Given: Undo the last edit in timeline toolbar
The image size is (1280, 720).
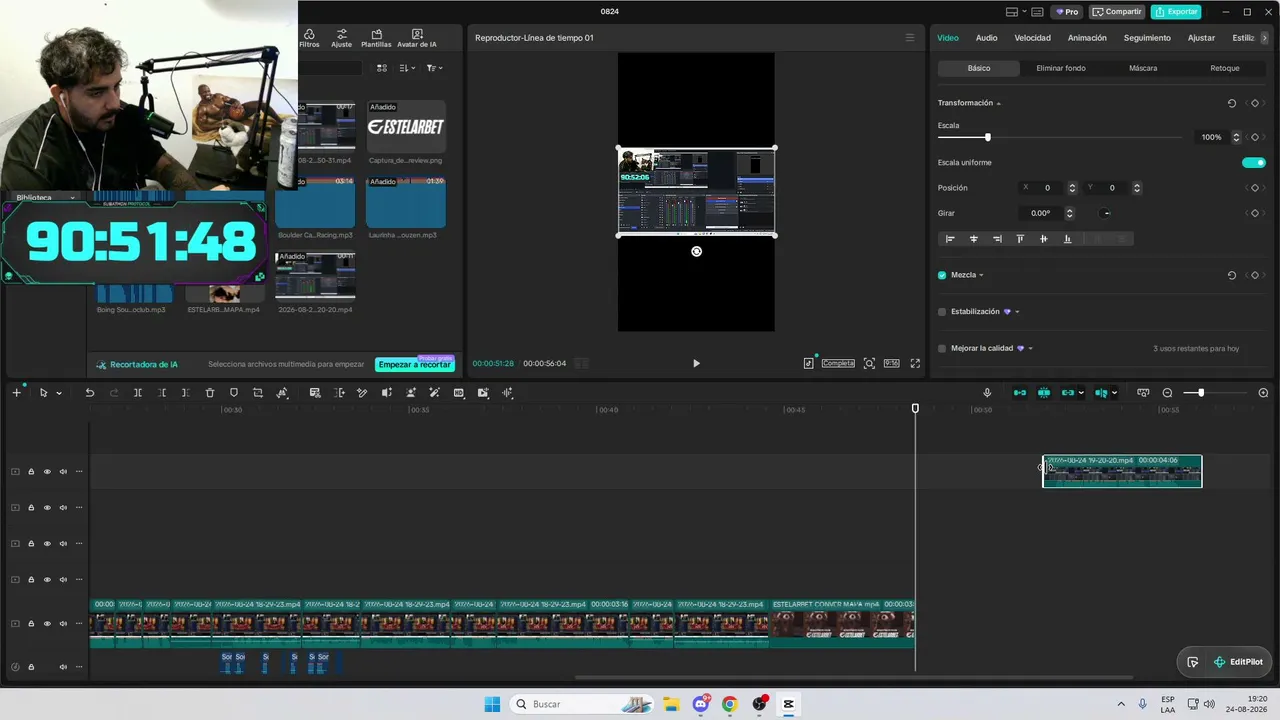Looking at the screenshot, I should pos(89,393).
